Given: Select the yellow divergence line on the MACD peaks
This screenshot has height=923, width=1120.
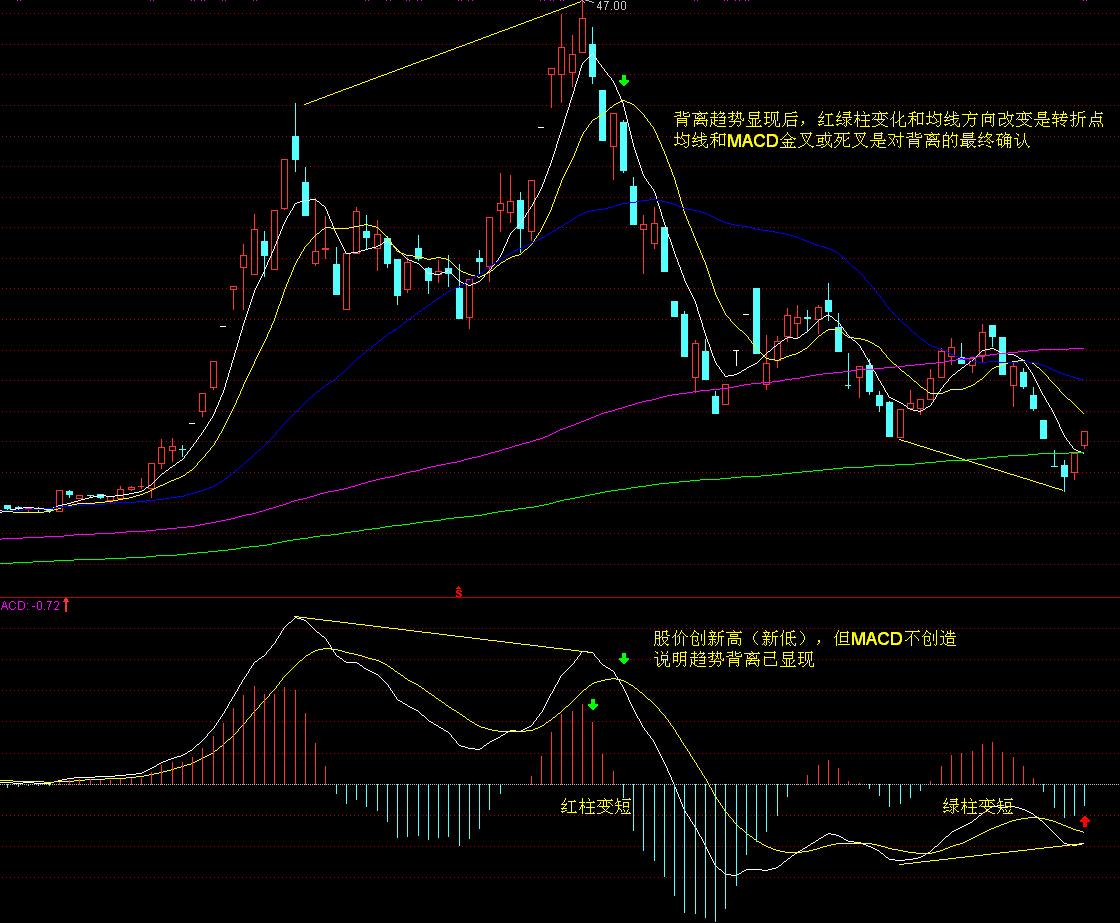Looking at the screenshot, I should pos(440,634).
